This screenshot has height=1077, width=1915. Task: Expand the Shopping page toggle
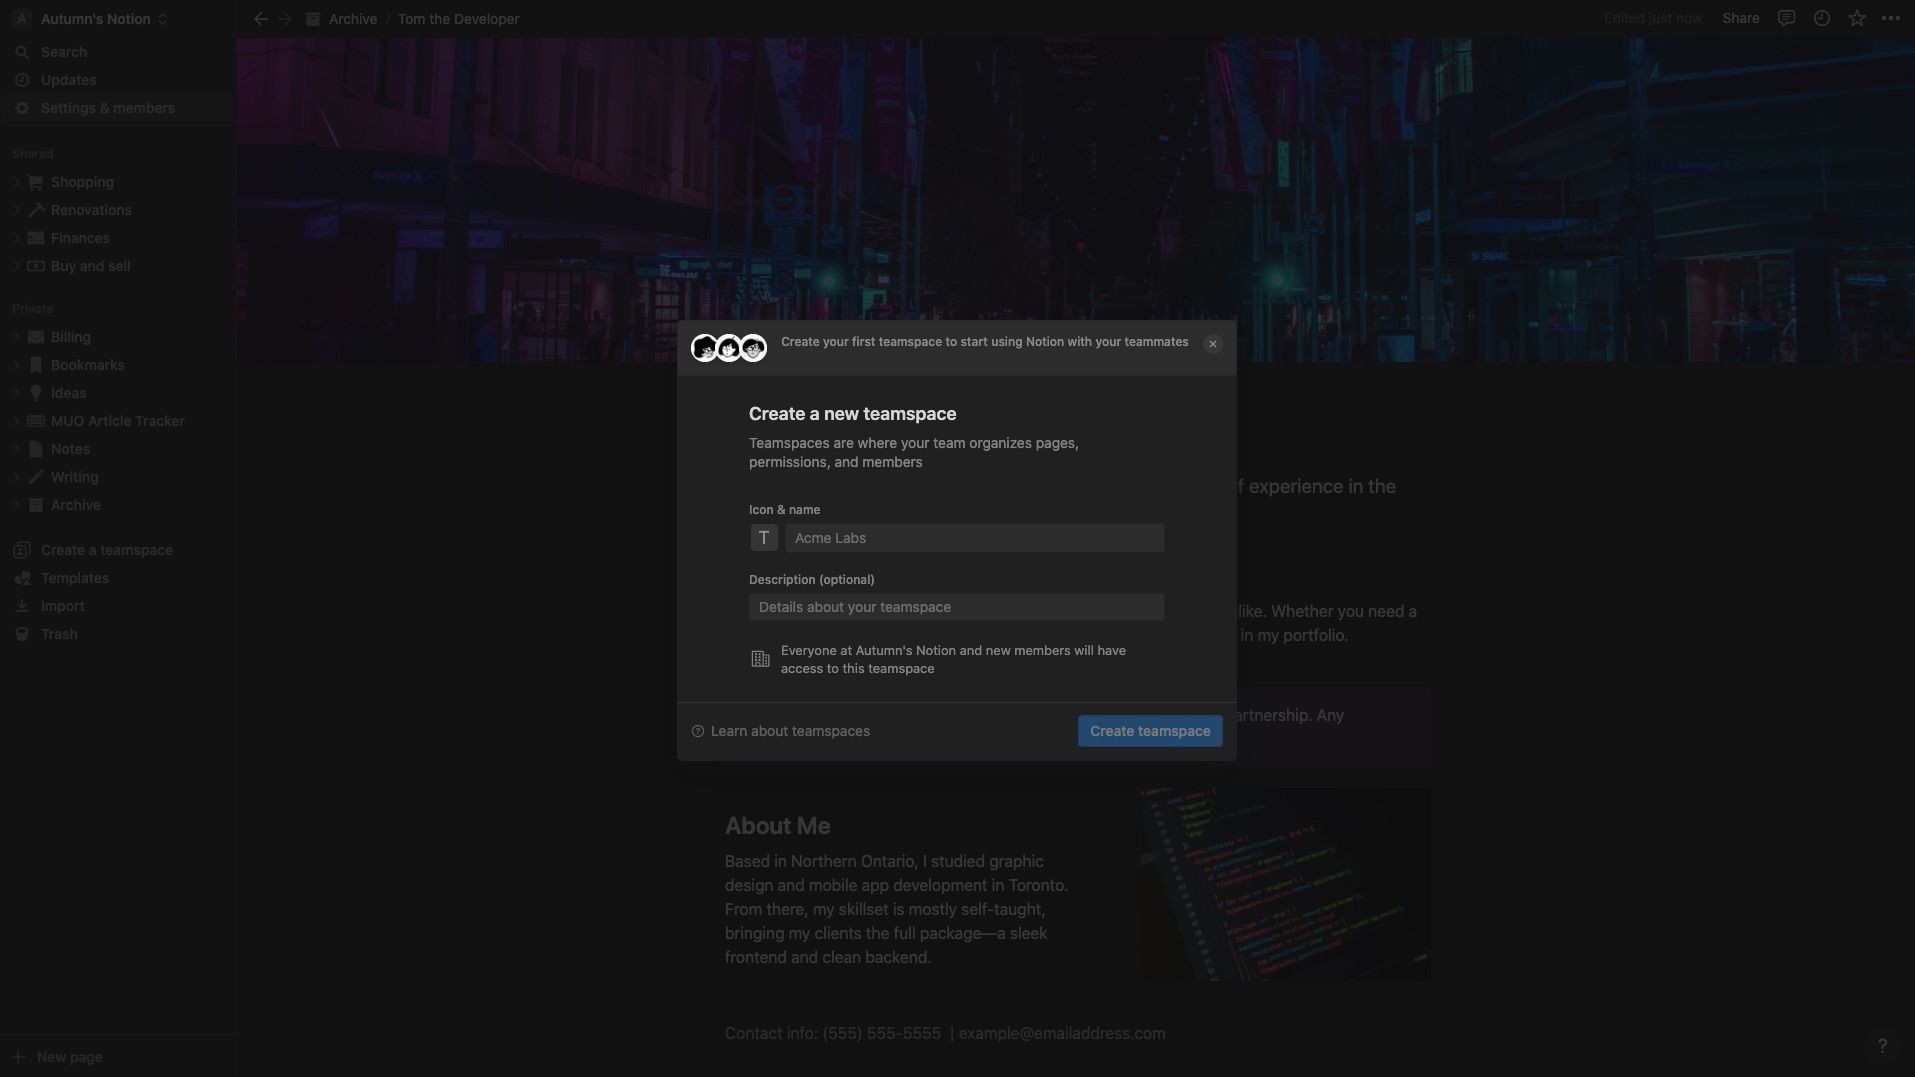pos(16,182)
